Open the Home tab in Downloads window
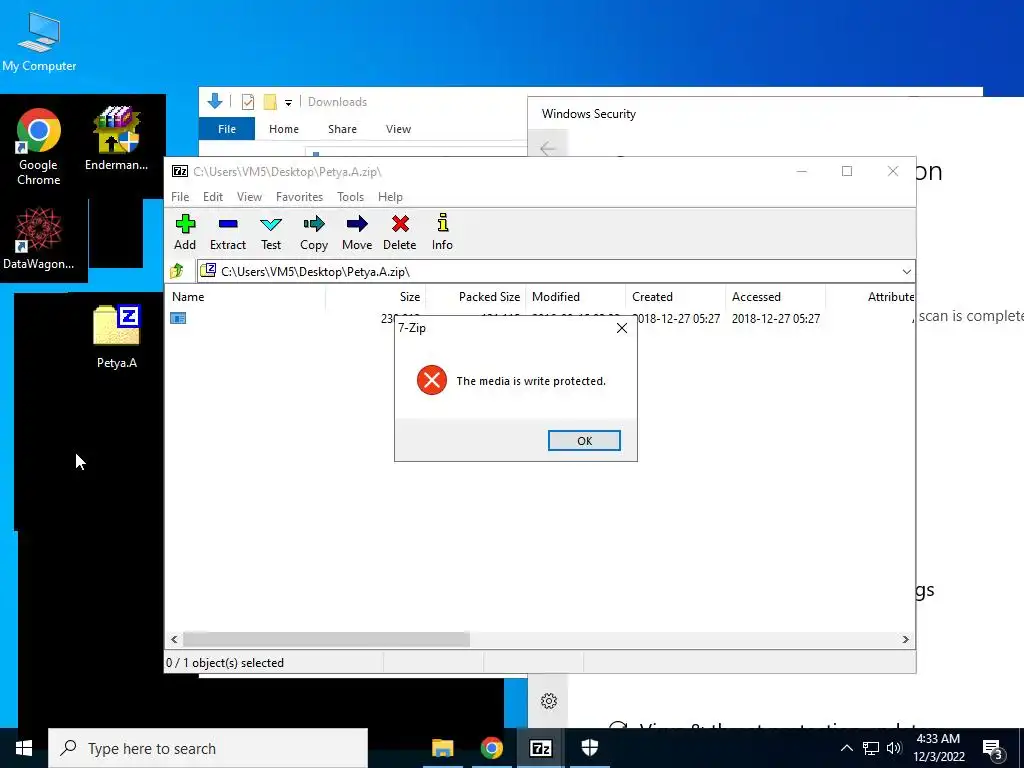The height and width of the screenshot is (768, 1024). click(283, 129)
